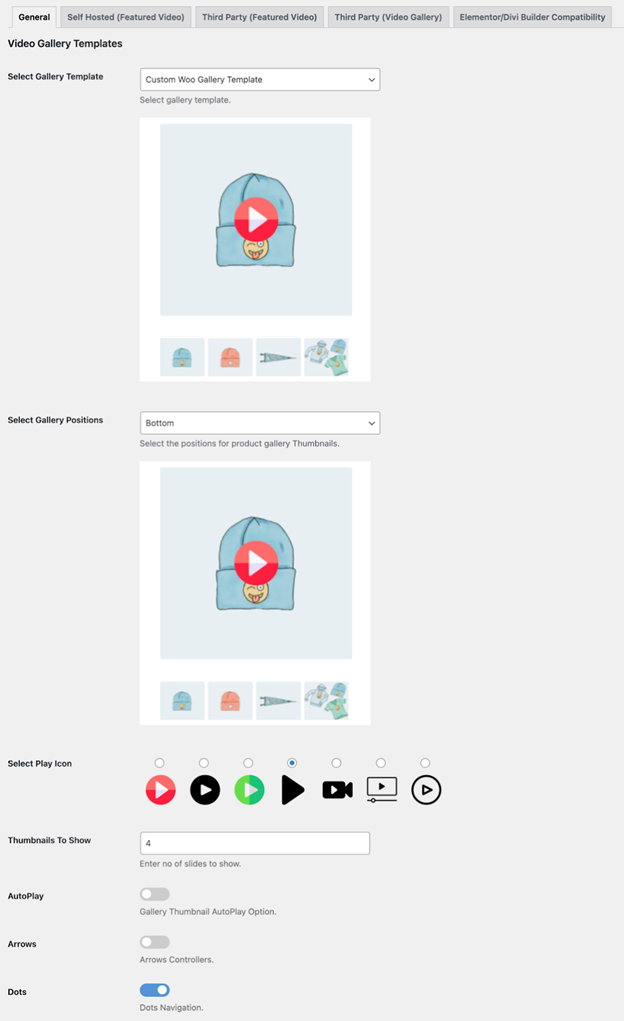Select radio button above red play icon
The image size is (624, 1021).
click(x=160, y=763)
